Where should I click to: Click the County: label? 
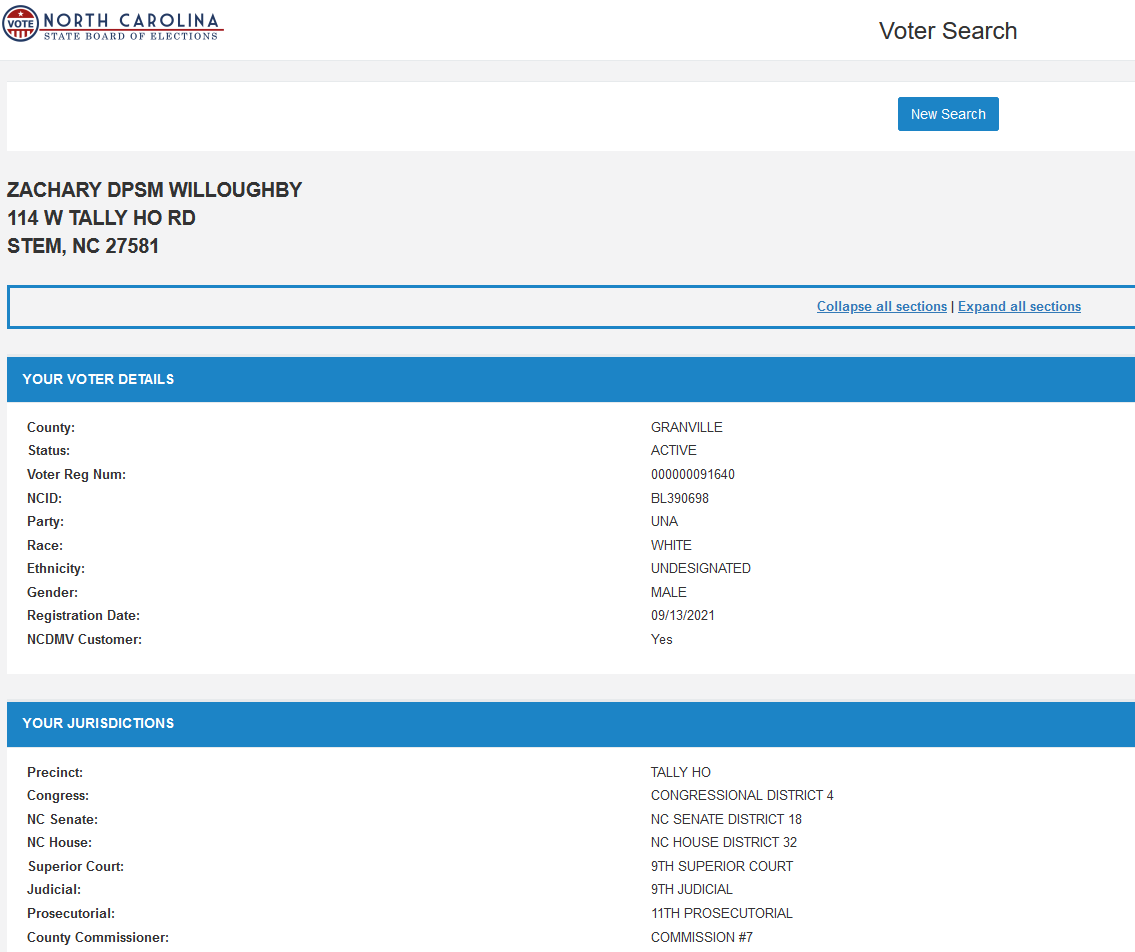pyautogui.click(x=51, y=427)
